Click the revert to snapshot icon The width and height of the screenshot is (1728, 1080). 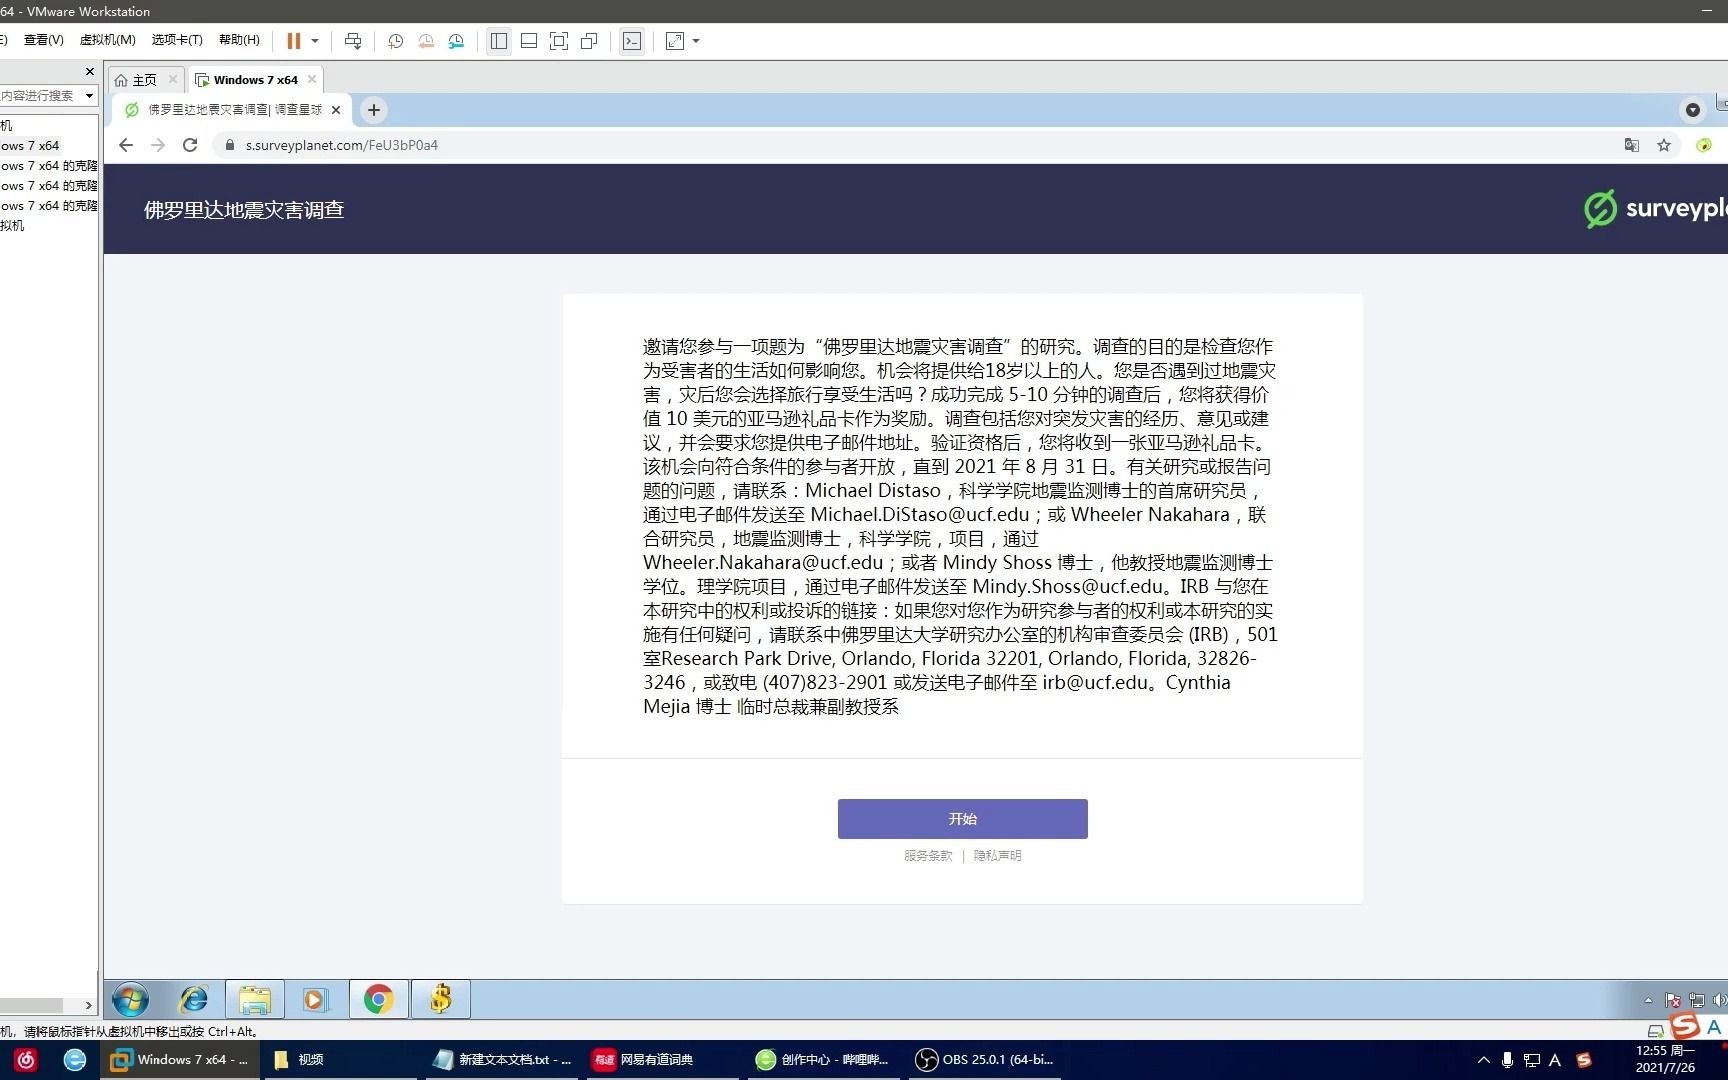(x=426, y=41)
